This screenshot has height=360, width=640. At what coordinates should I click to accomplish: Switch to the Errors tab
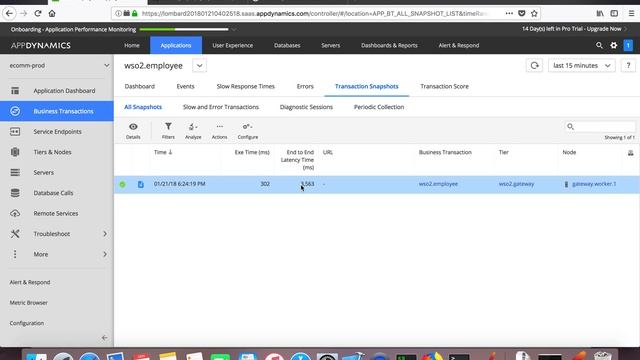305,87
